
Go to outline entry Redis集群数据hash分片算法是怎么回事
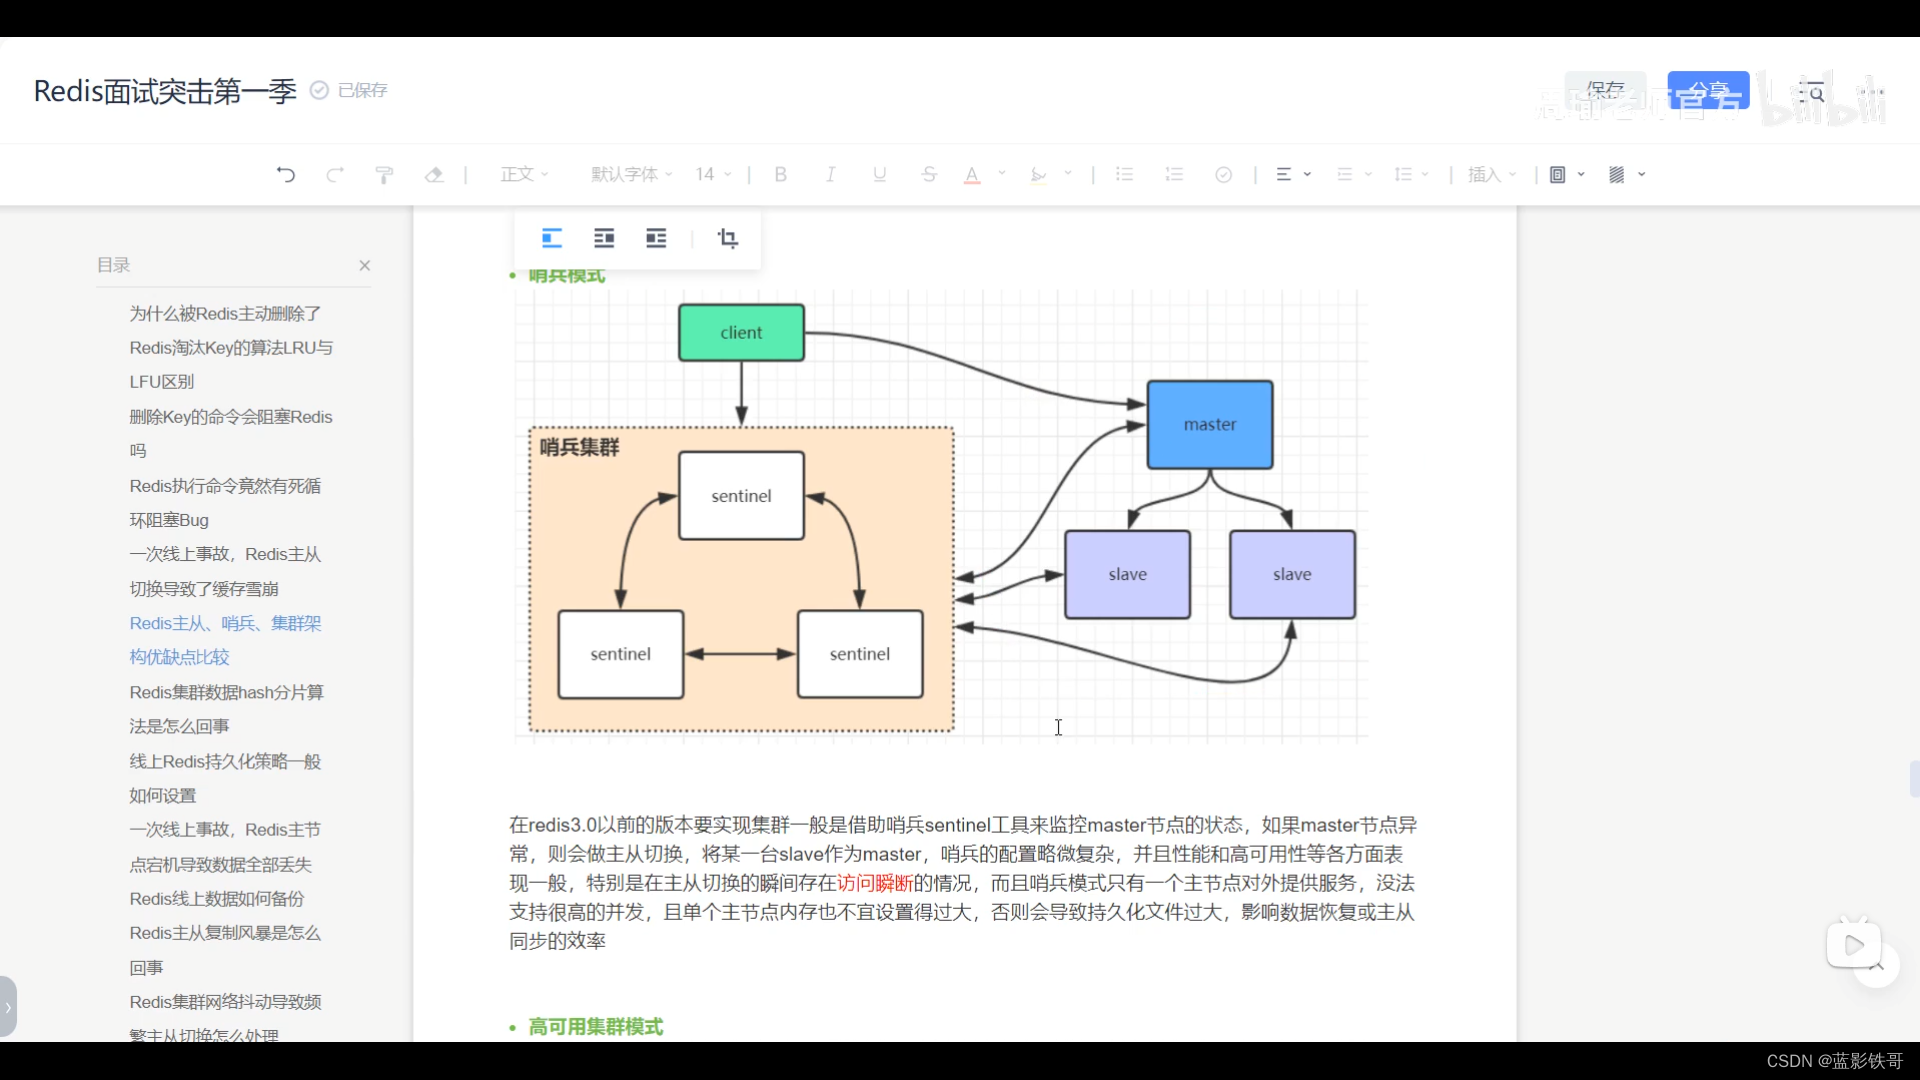tap(227, 709)
